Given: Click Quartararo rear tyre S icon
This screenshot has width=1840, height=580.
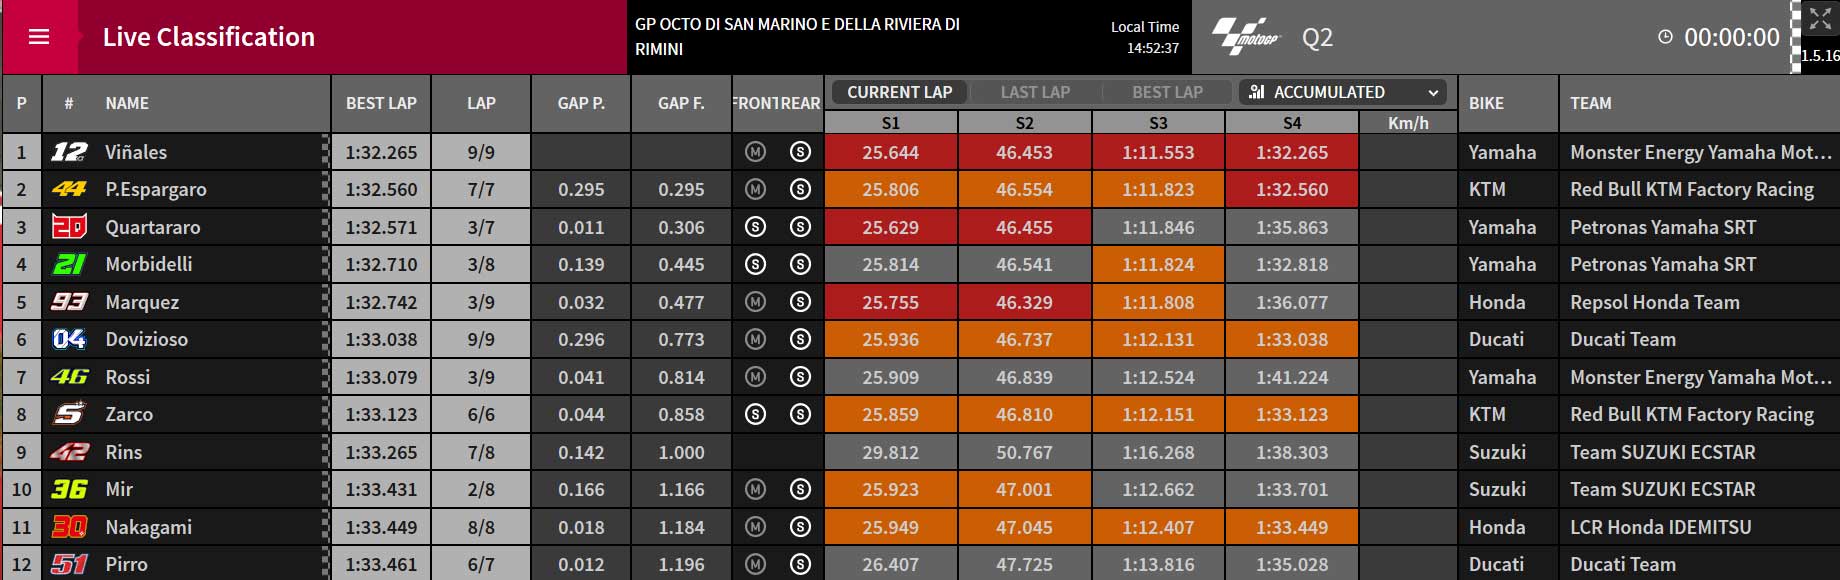Looking at the screenshot, I should point(800,227).
